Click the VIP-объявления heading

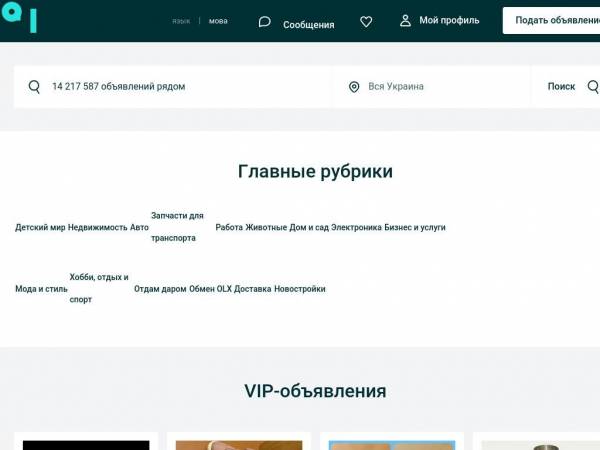(x=315, y=391)
